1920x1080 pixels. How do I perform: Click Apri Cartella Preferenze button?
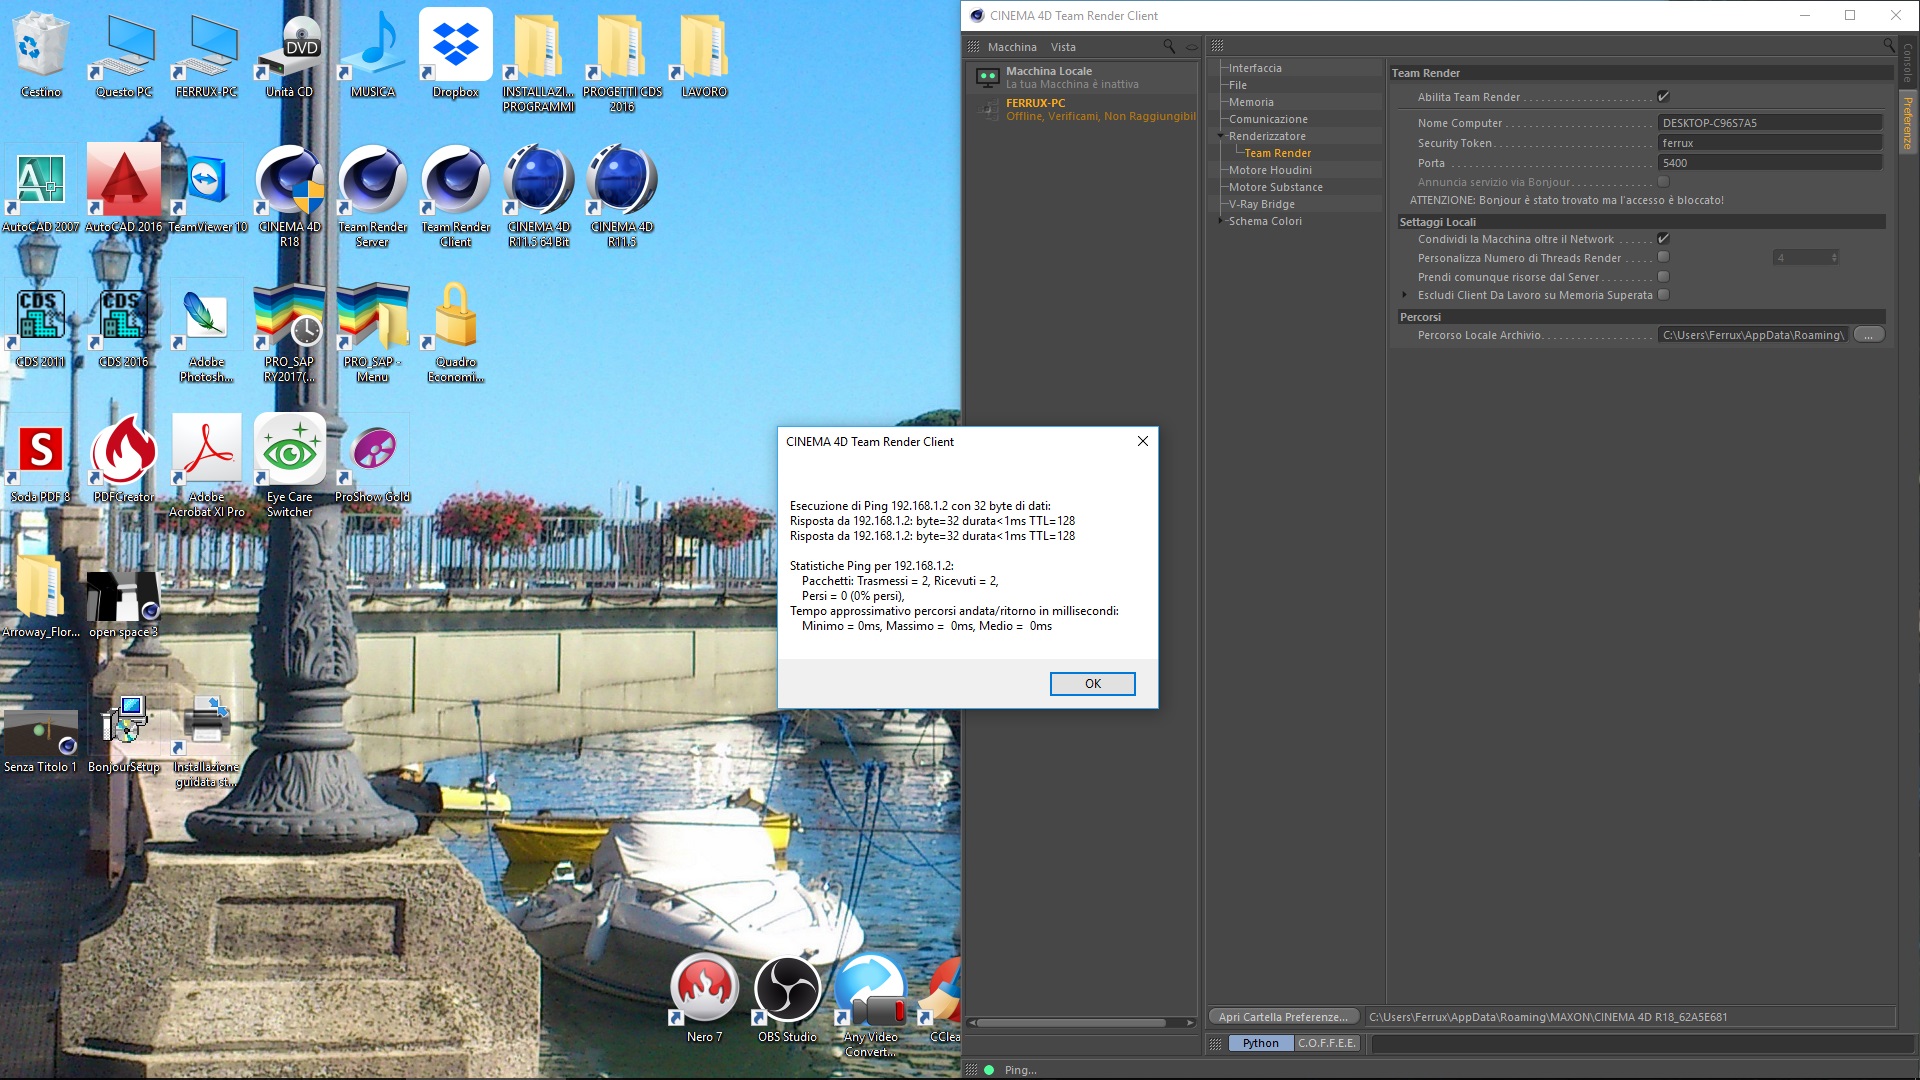point(1283,1017)
